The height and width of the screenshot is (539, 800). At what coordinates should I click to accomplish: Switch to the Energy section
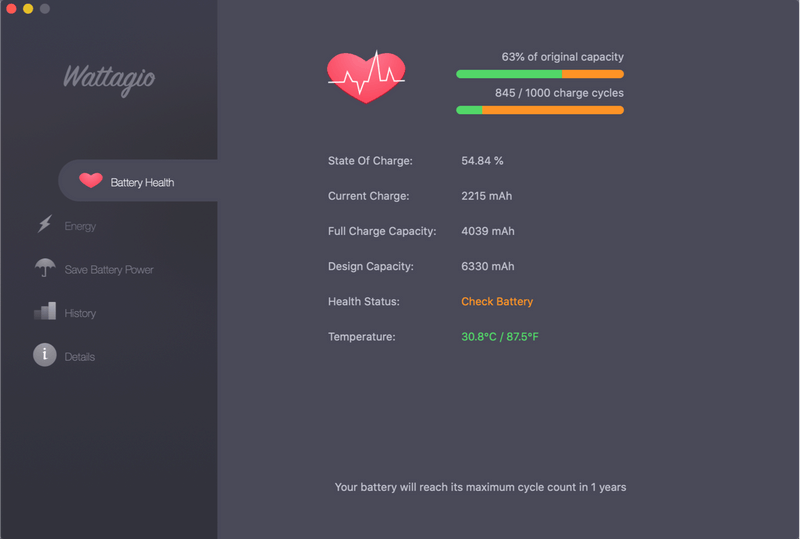click(x=80, y=226)
